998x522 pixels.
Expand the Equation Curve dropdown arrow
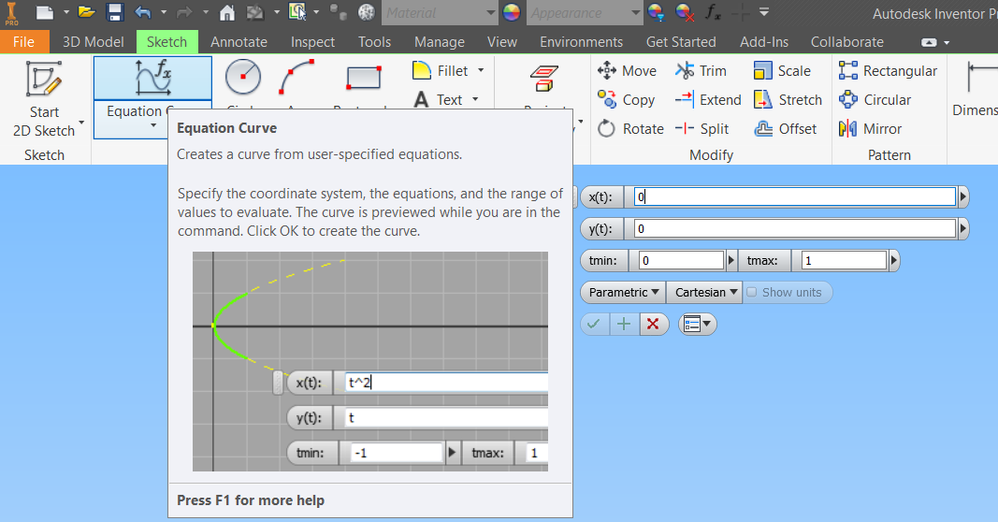(x=153, y=125)
